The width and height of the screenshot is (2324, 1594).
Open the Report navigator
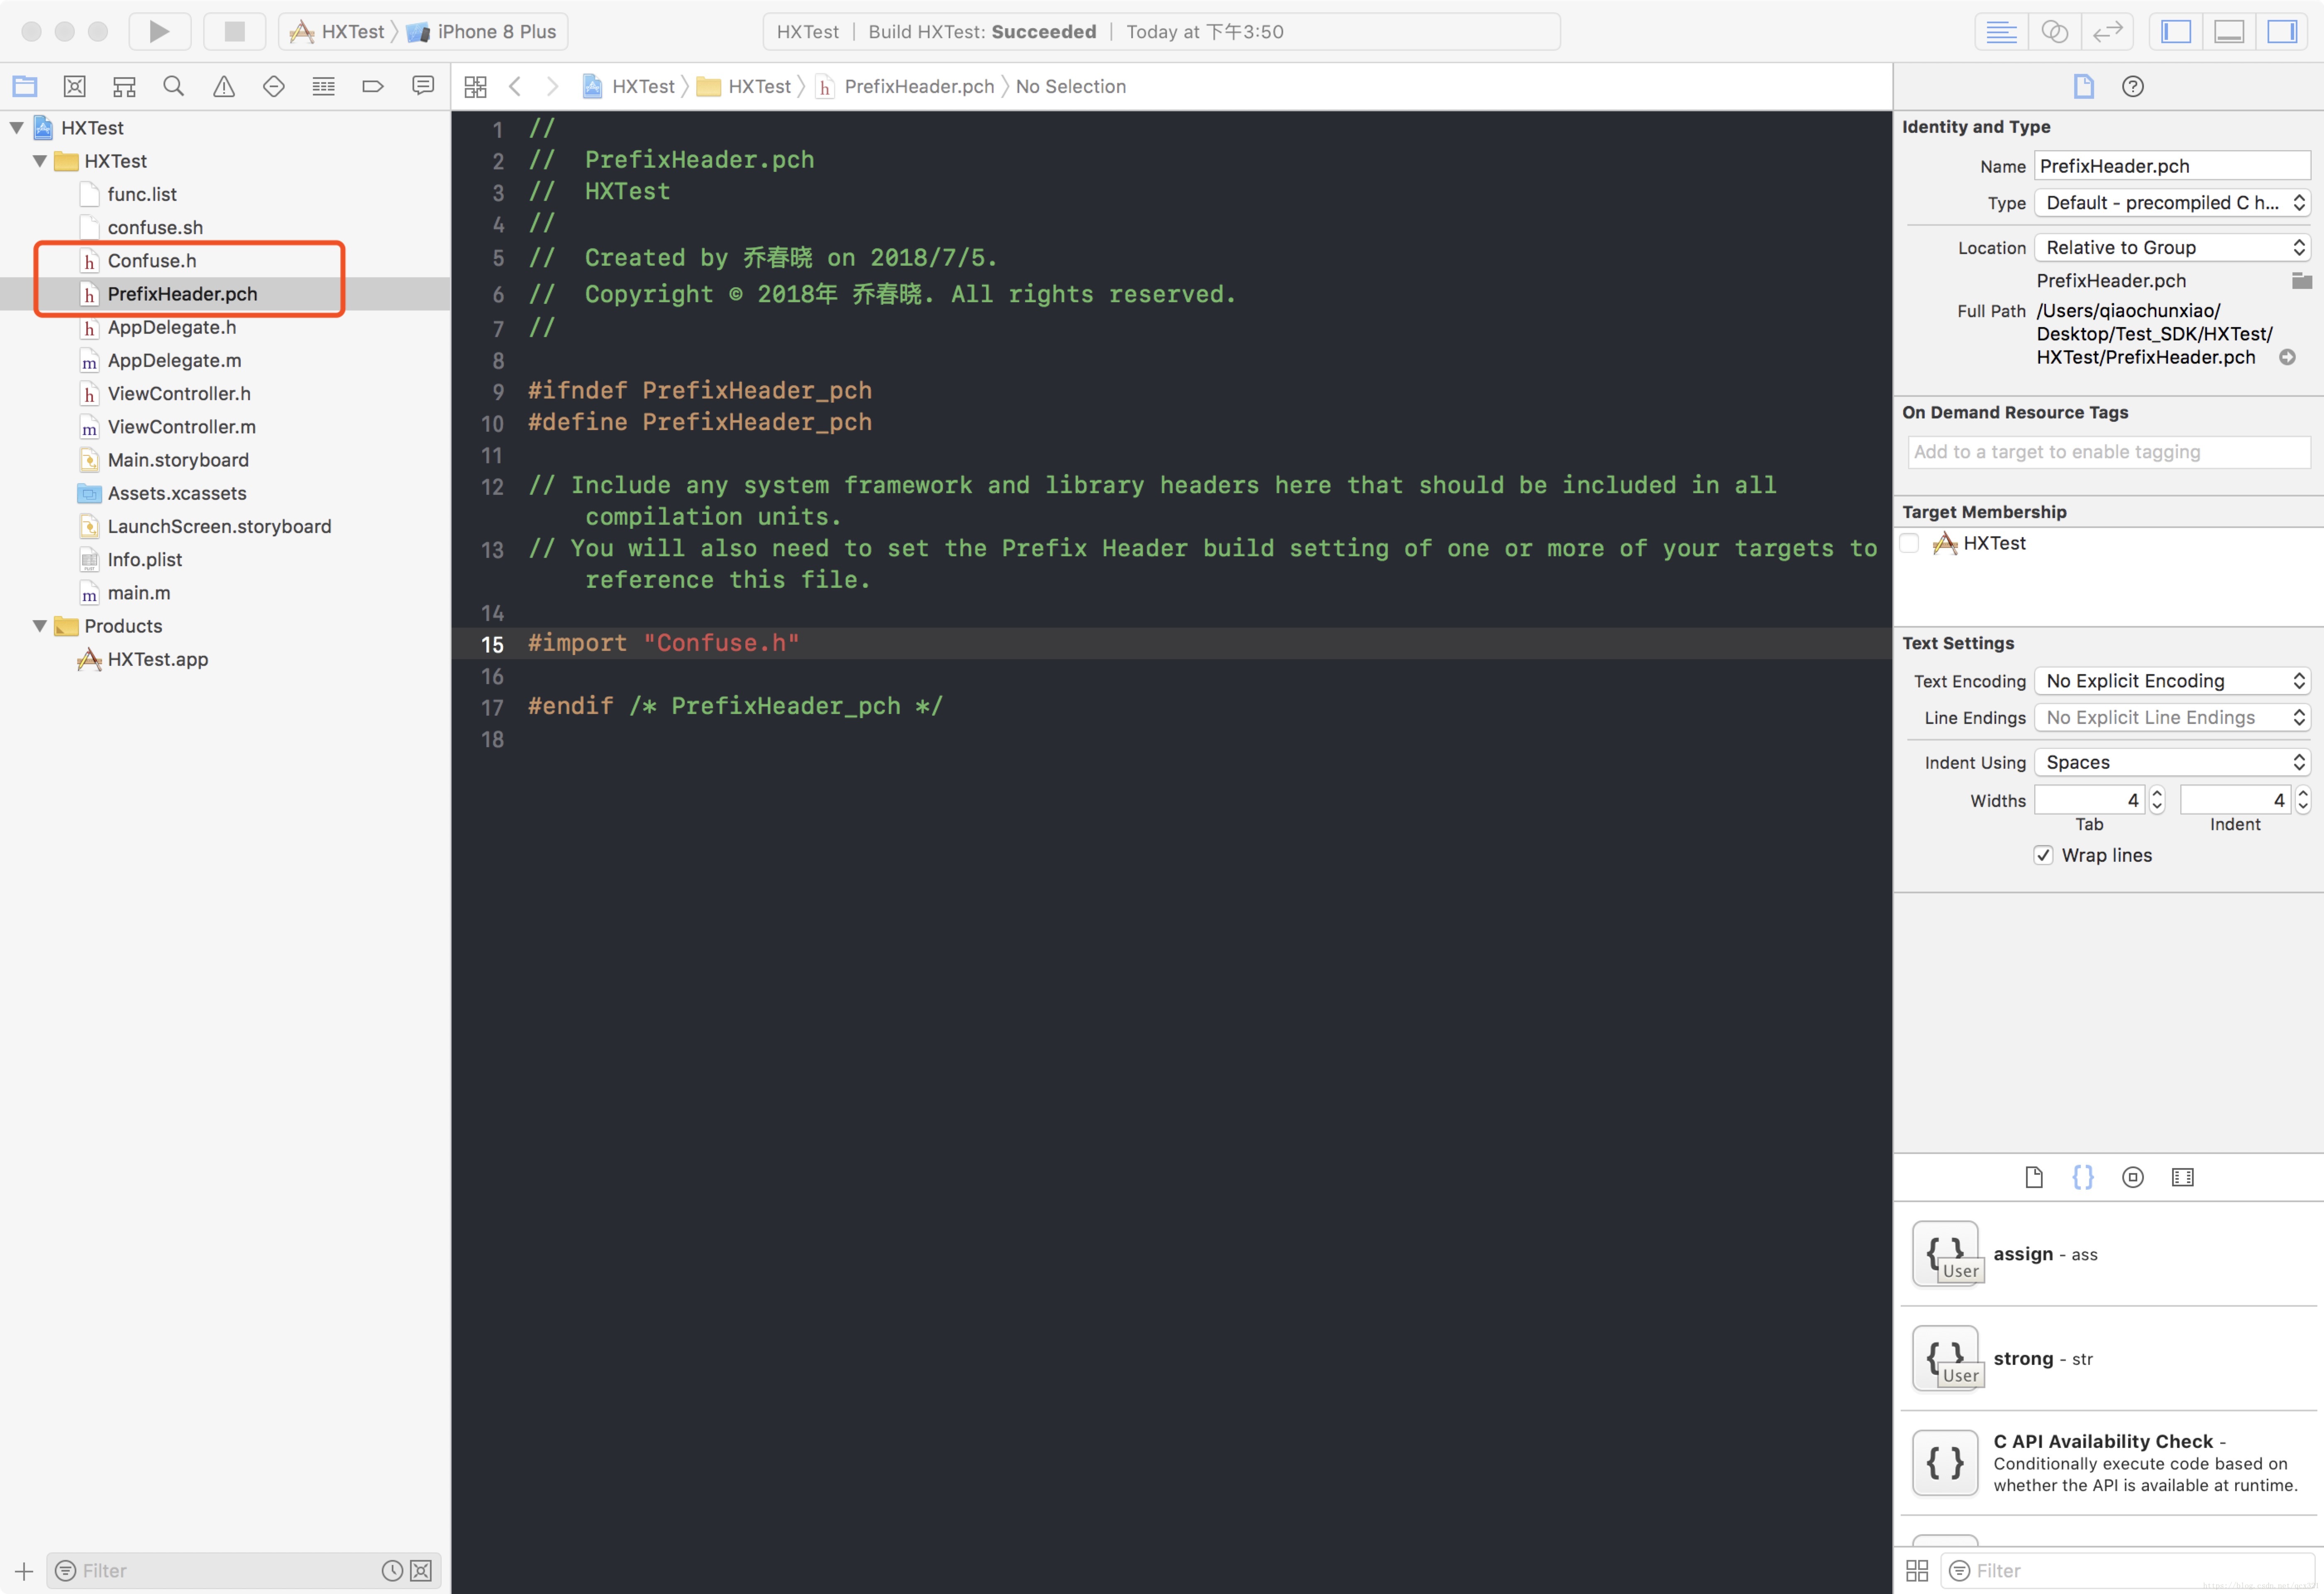(423, 86)
